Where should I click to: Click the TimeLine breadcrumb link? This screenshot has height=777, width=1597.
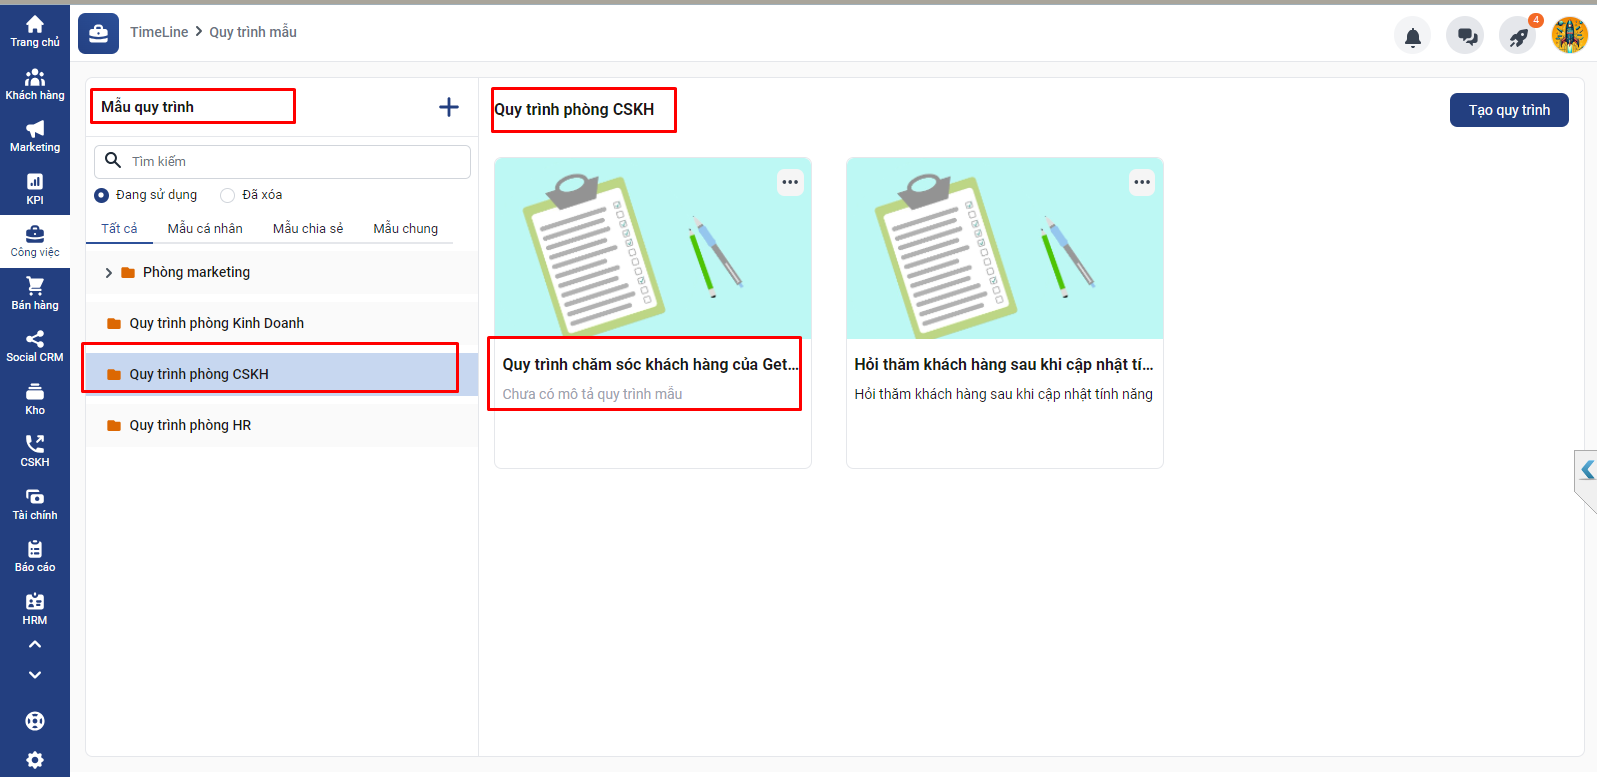point(159,32)
